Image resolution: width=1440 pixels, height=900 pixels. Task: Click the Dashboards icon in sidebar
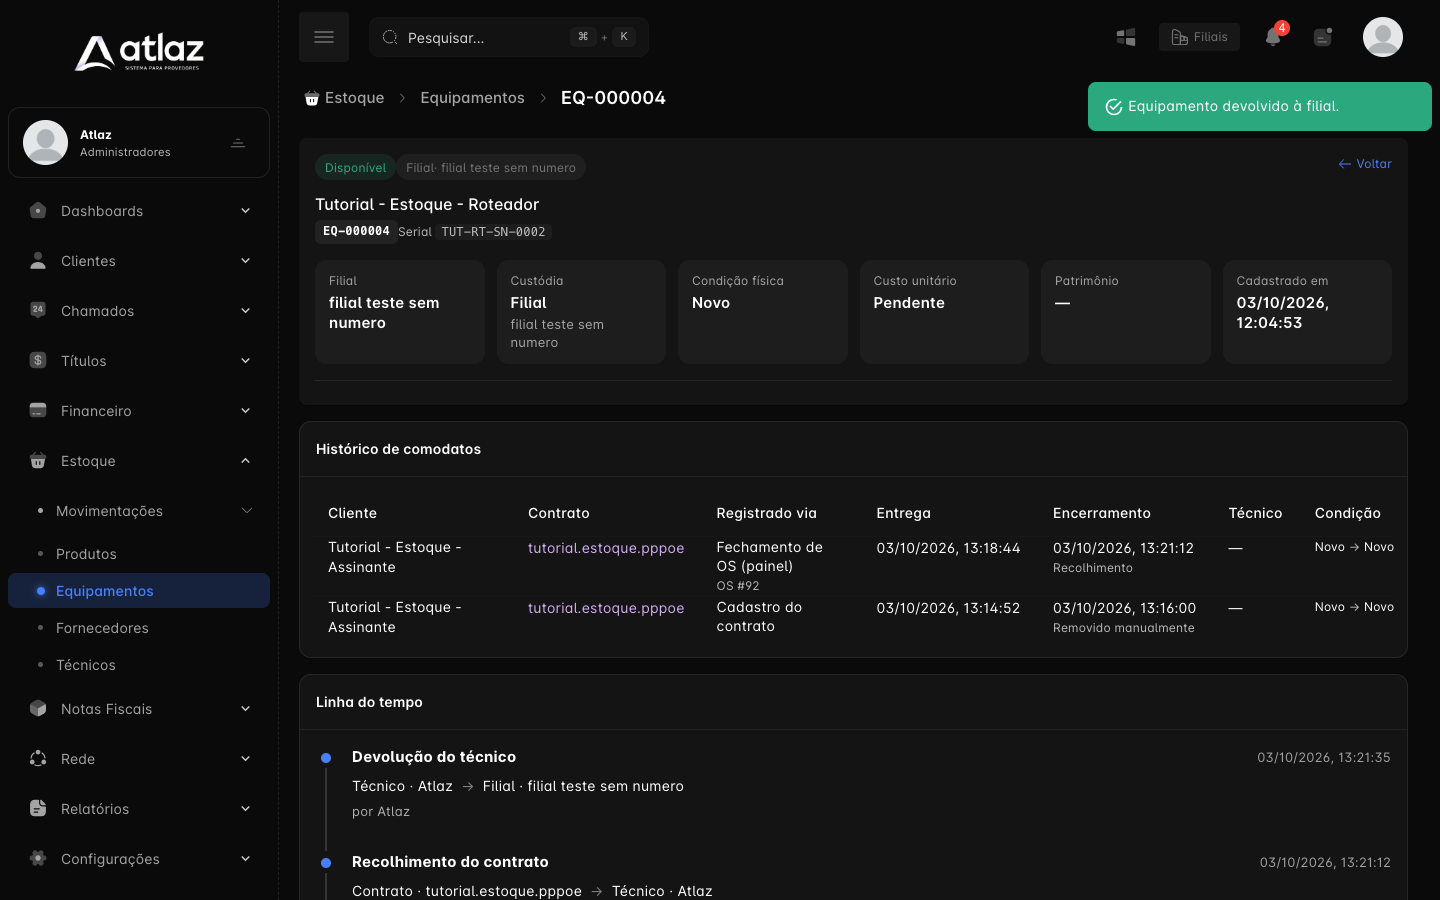(x=38, y=211)
